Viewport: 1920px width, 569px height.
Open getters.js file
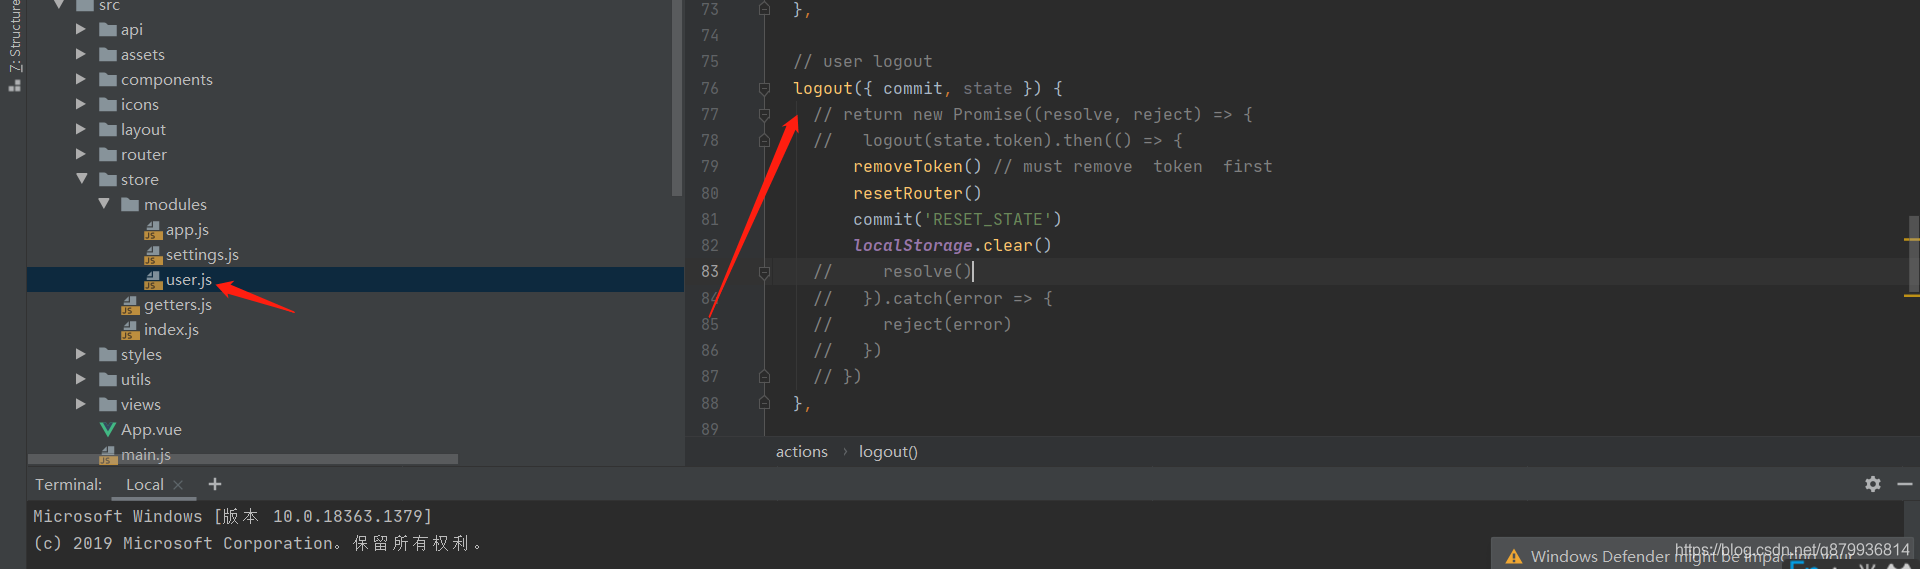point(177,304)
